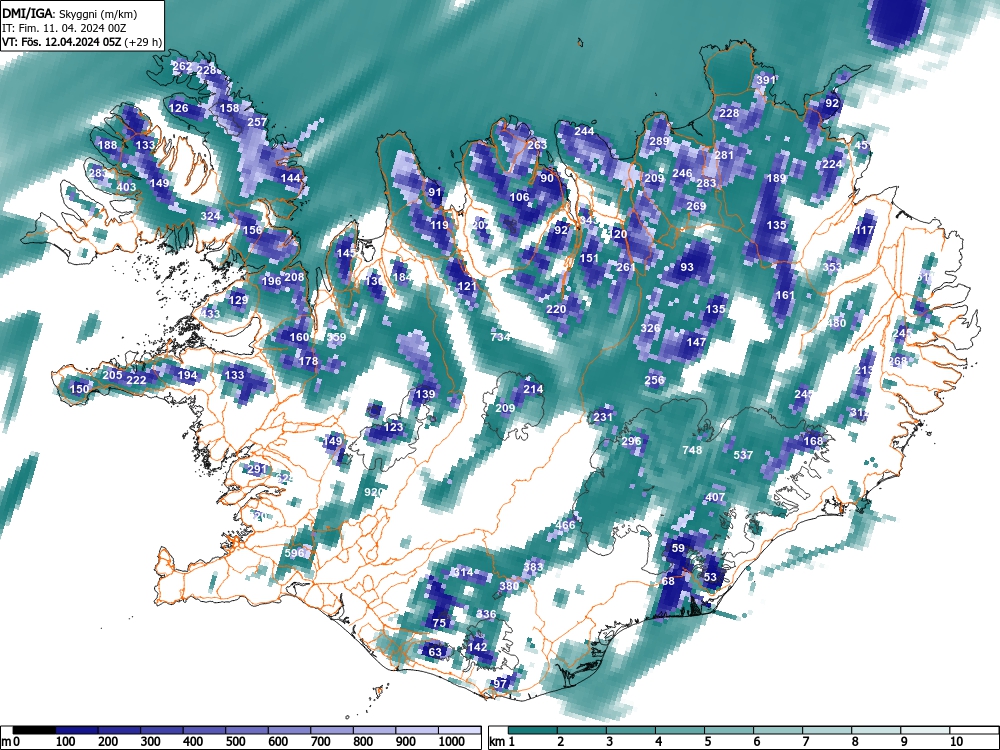Viewport: 1000px width, 750px height.
Task: Click the visibility value 262 in the Westfjords
Action: [x=182, y=66]
